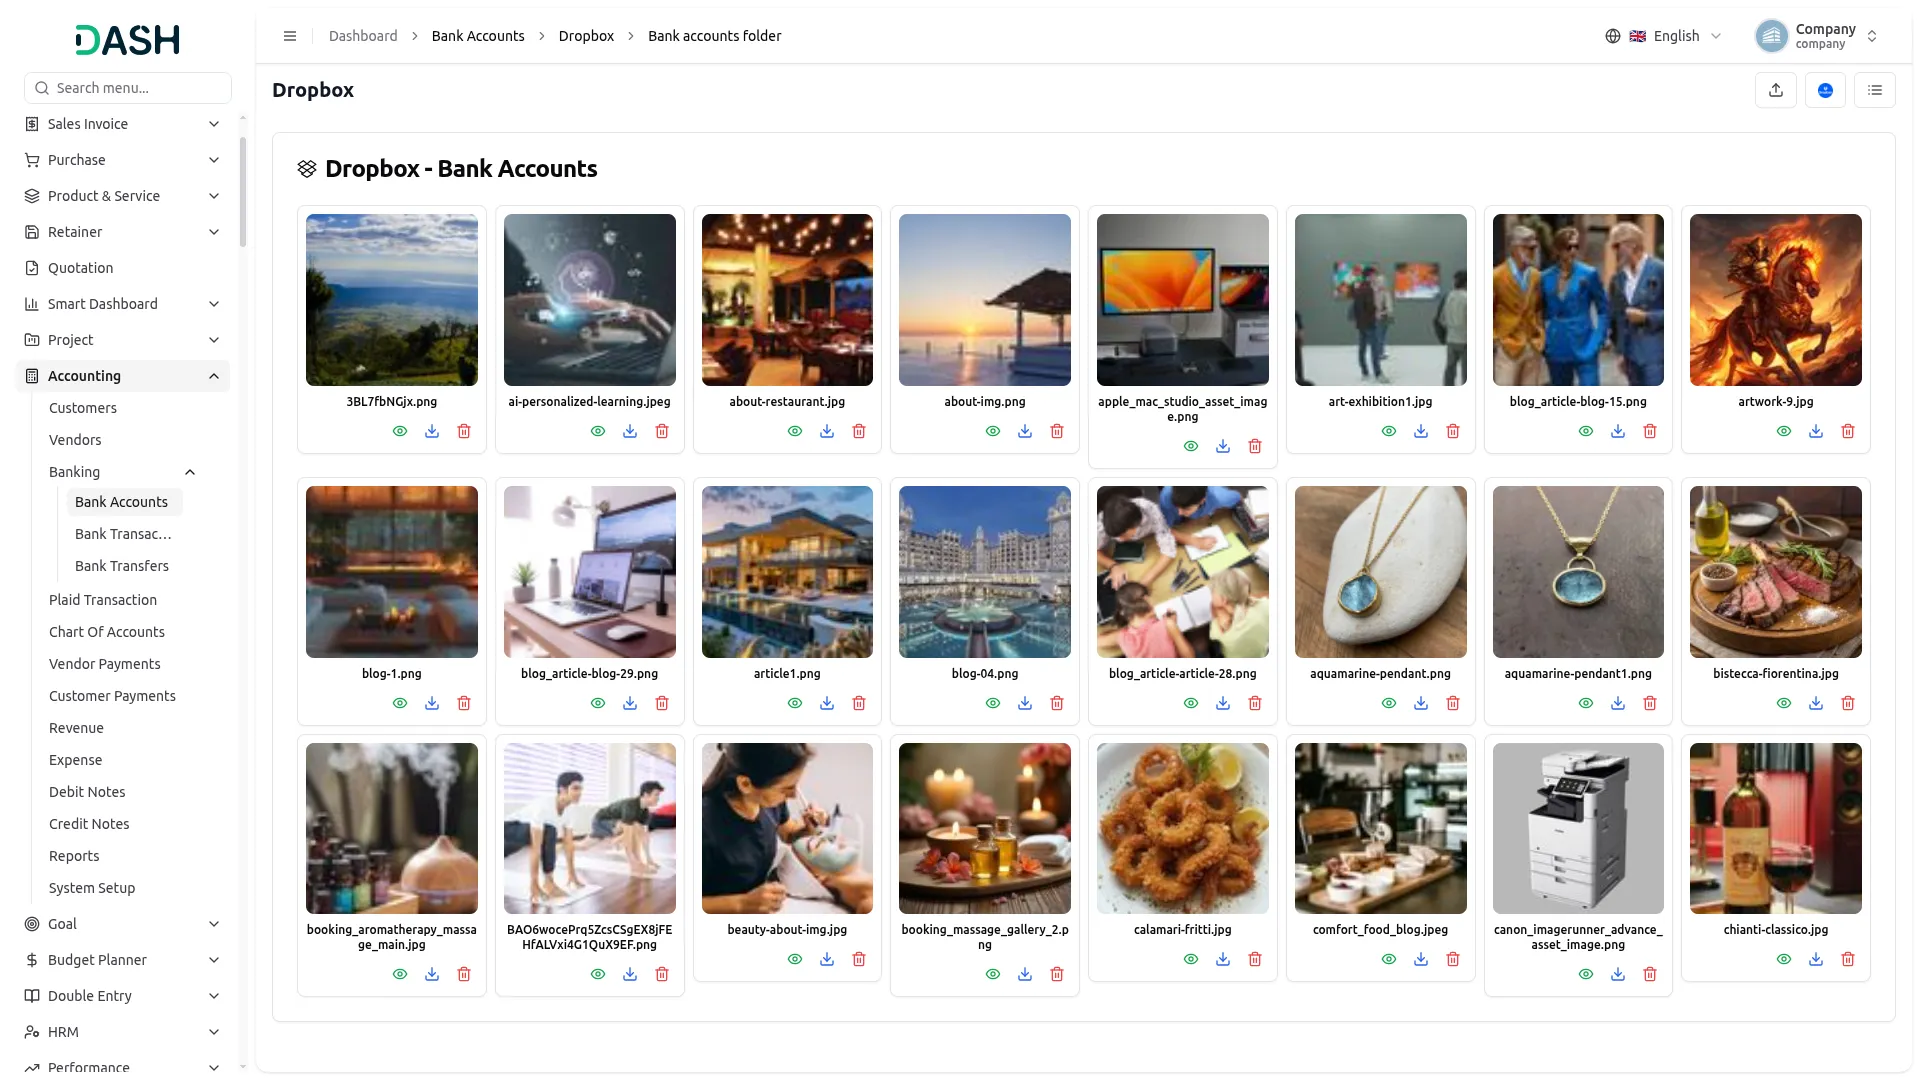1920x1080 pixels.
Task: Download about-img.png file
Action: coord(1025,431)
